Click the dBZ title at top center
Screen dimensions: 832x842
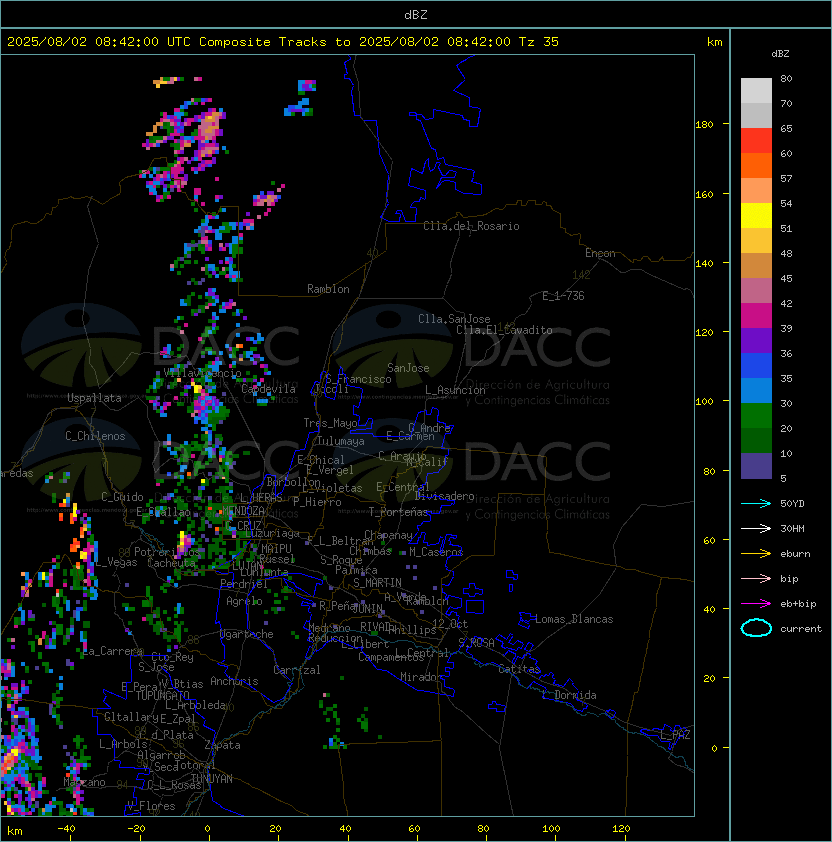416,14
